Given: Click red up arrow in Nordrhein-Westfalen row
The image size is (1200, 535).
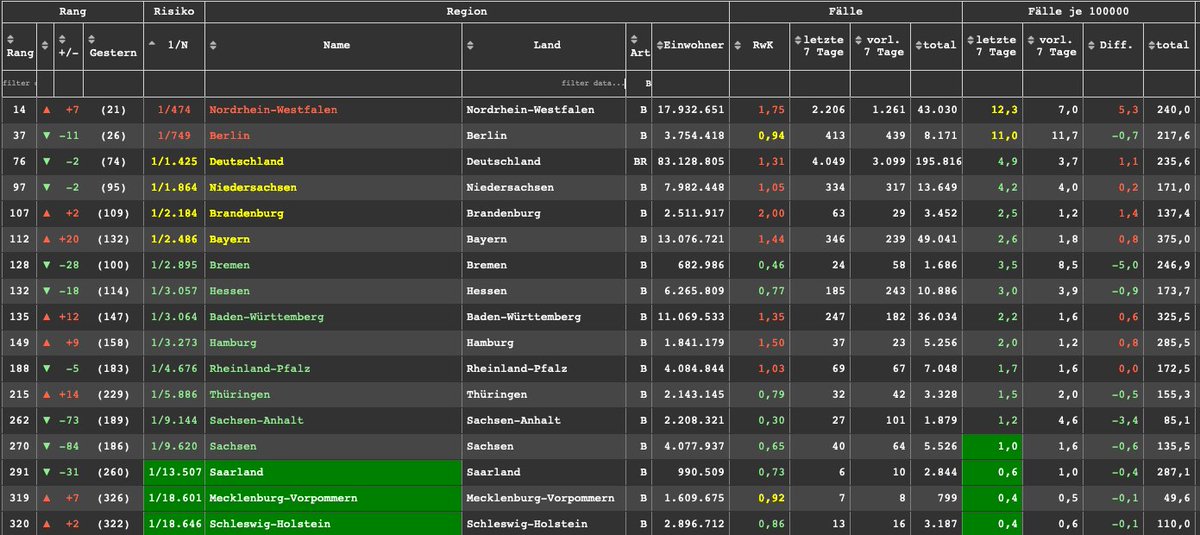Looking at the screenshot, I should [46, 109].
